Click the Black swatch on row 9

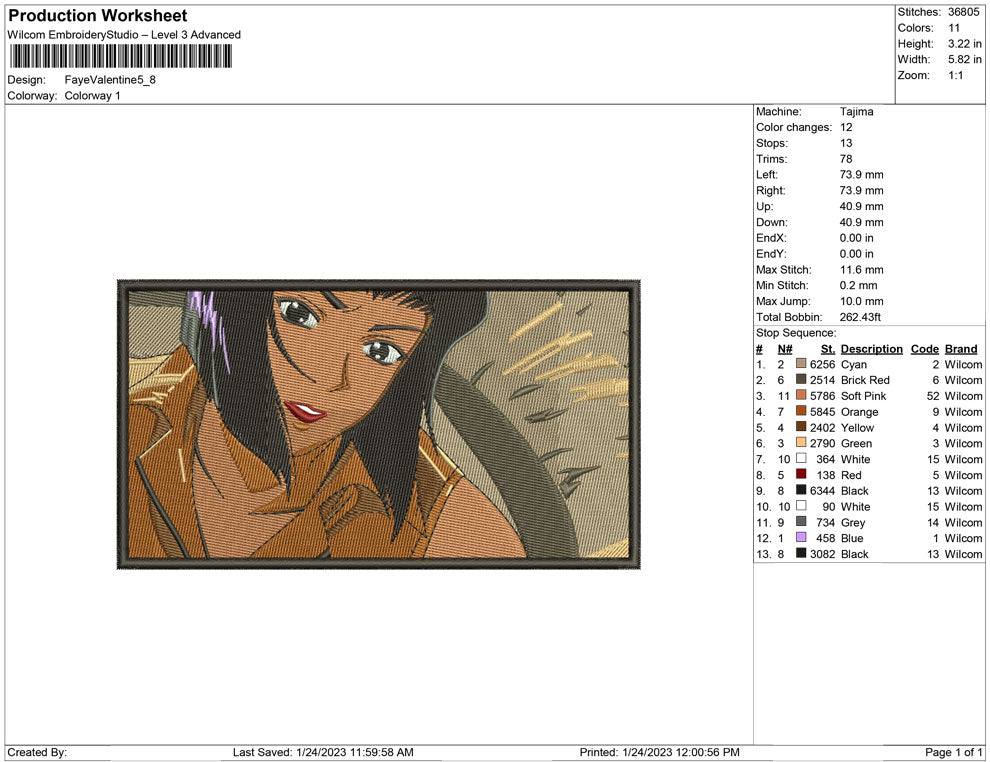point(801,491)
